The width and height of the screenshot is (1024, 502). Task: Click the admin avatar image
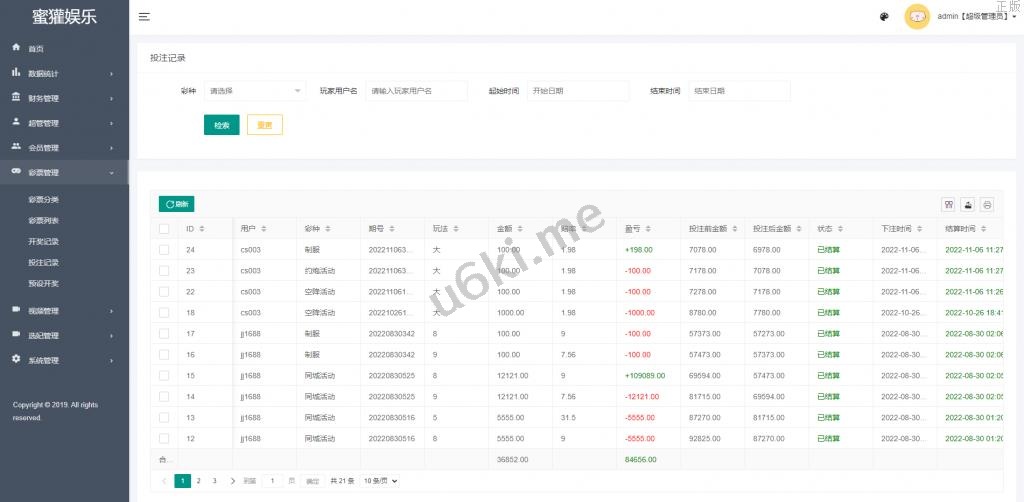coord(917,17)
